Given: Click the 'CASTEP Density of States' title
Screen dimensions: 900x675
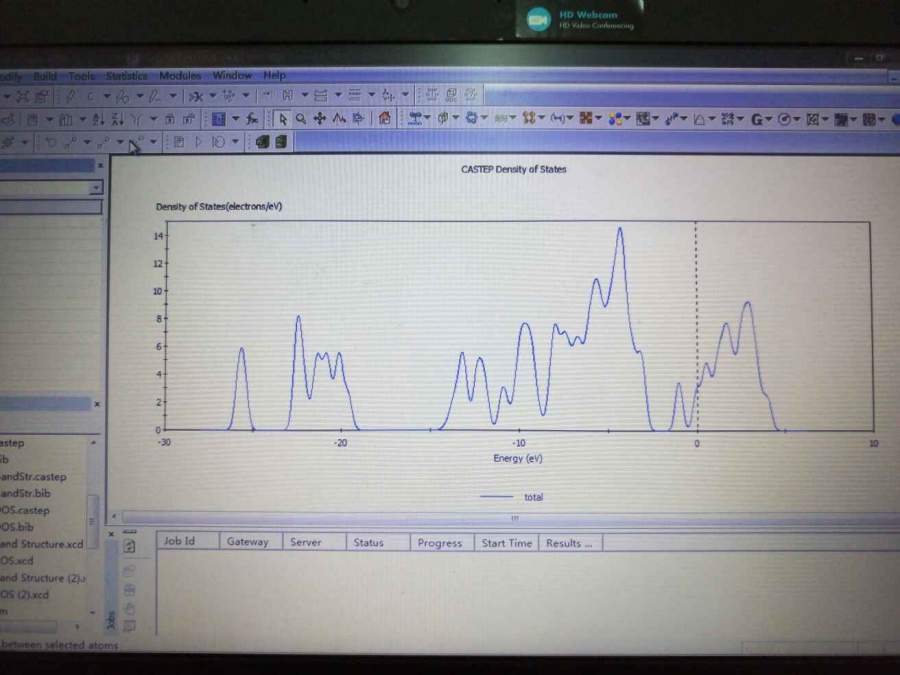Looking at the screenshot, I should 514,169.
